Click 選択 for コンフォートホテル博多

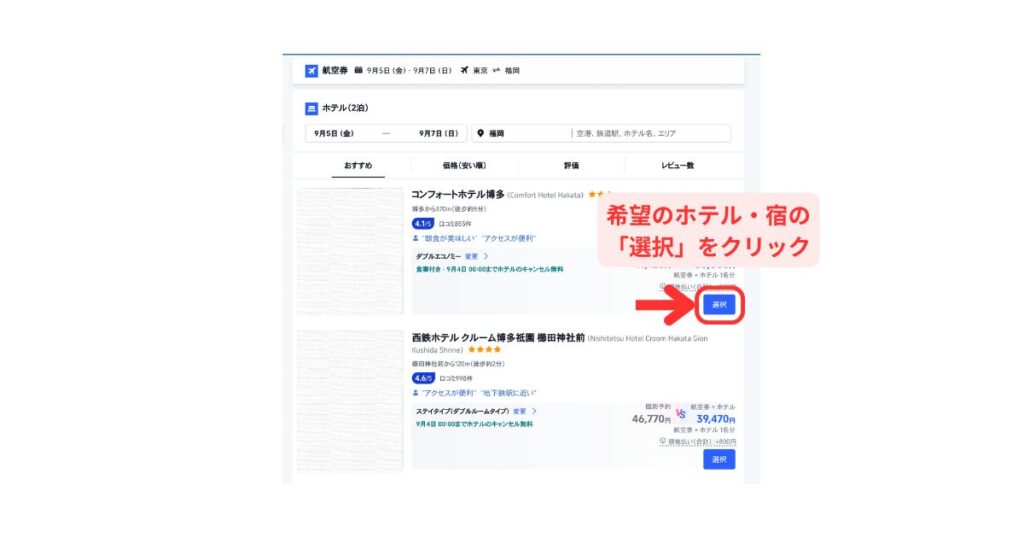[x=719, y=305]
